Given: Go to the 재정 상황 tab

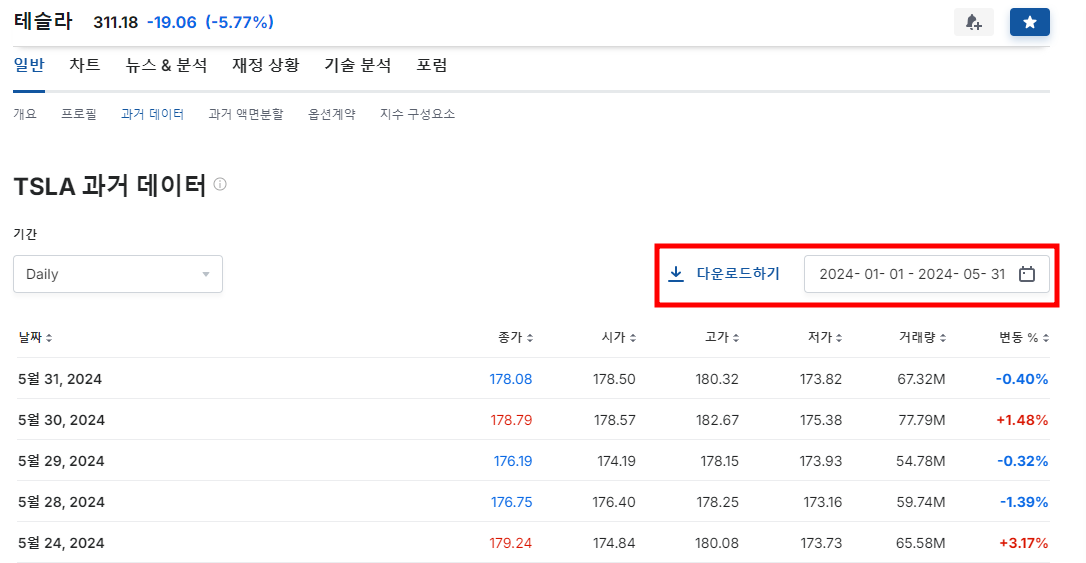Looking at the screenshot, I should tap(265, 65).
